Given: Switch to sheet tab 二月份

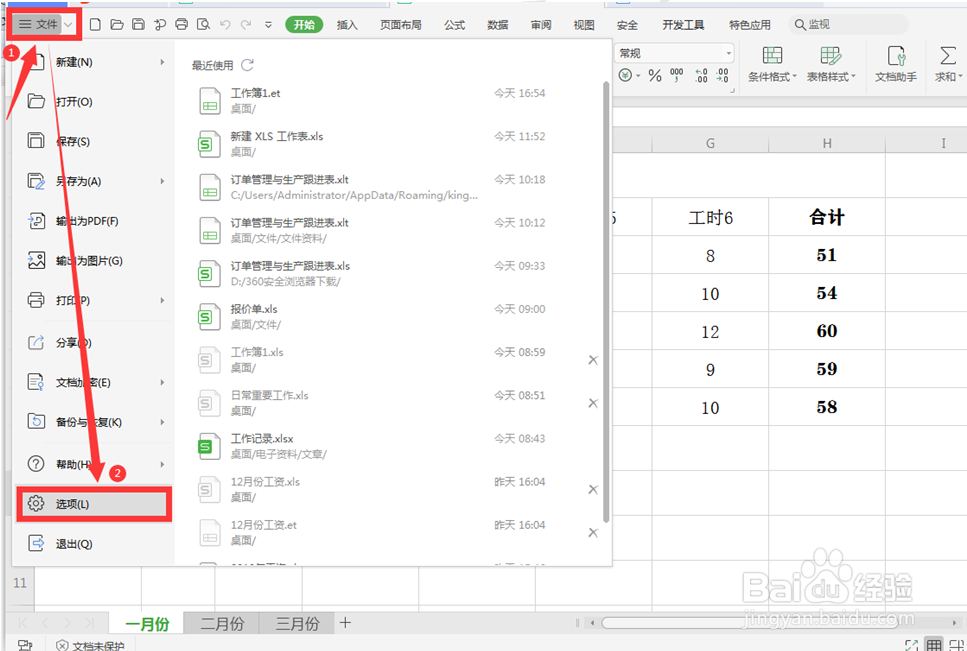Looking at the screenshot, I should 222,623.
